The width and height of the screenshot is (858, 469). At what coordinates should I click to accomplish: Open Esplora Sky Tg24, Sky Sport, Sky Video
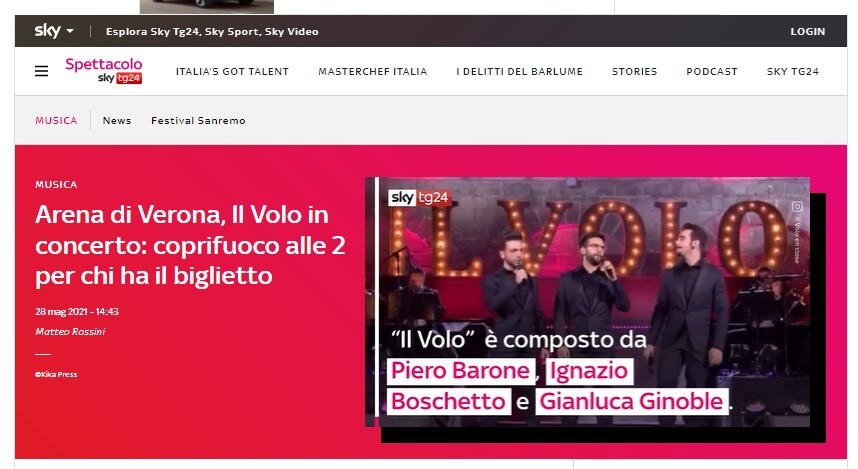(x=212, y=32)
